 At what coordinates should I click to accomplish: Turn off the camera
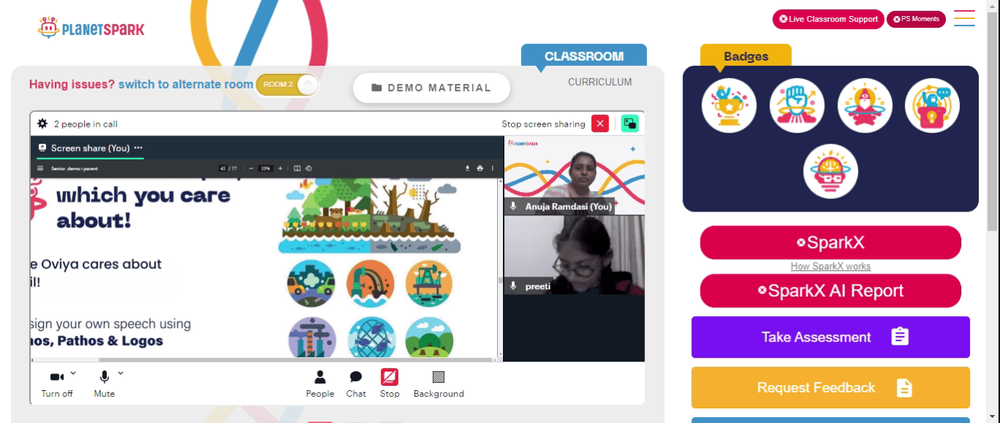[57, 385]
